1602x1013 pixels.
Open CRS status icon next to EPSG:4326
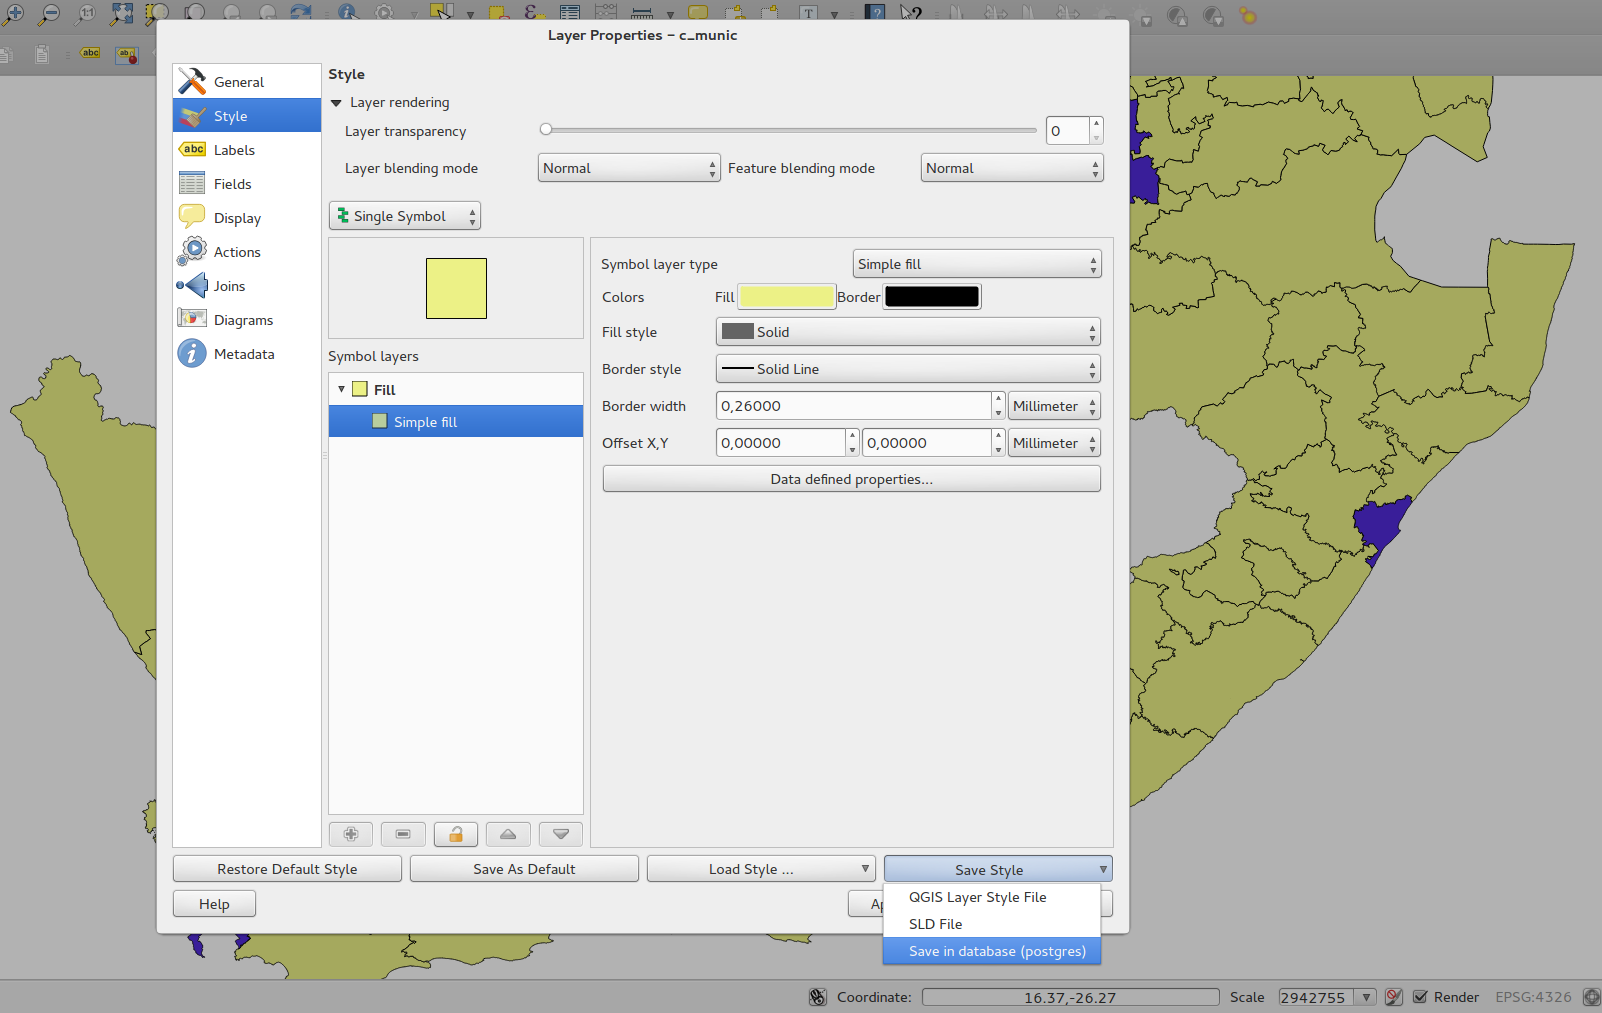click(x=1591, y=997)
